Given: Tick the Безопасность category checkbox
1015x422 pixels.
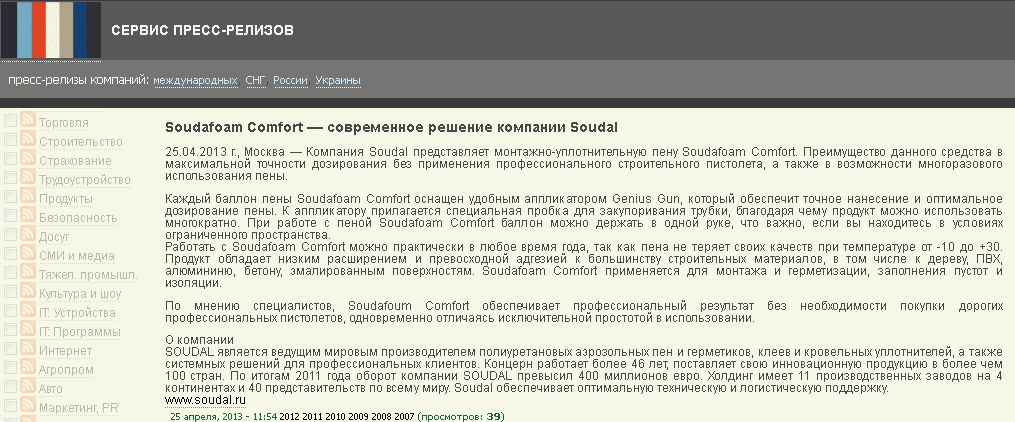Looking at the screenshot, I should point(10,216).
